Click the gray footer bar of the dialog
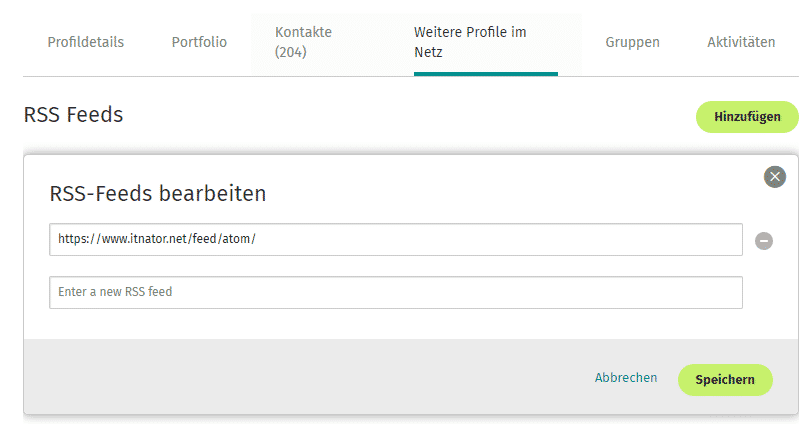Image resolution: width=811 pixels, height=424 pixels. pyautogui.click(x=411, y=376)
